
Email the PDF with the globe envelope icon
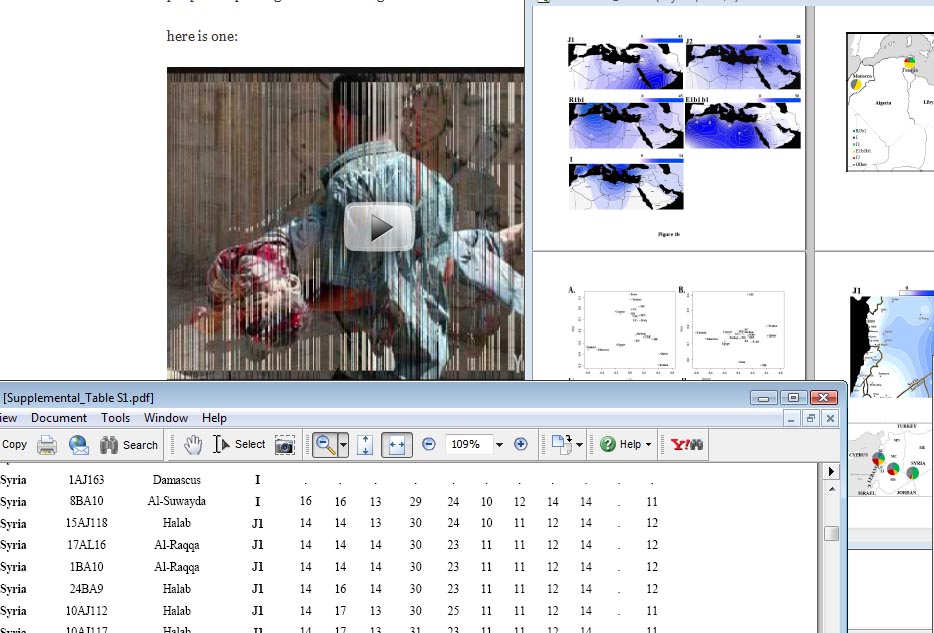pyautogui.click(x=79, y=445)
